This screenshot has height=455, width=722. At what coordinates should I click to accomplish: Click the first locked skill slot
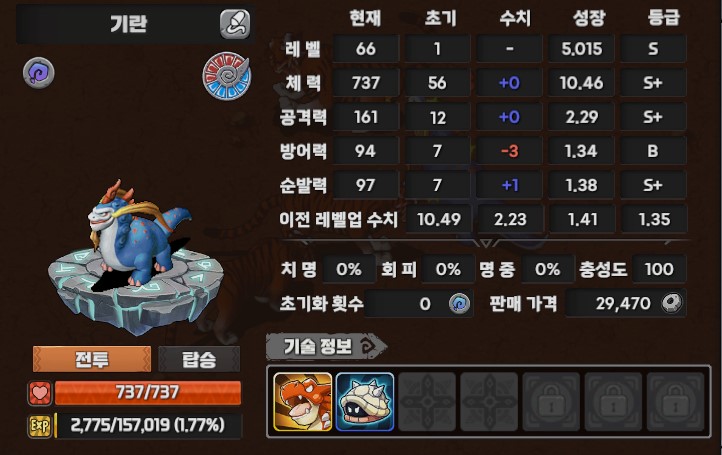(x=551, y=402)
